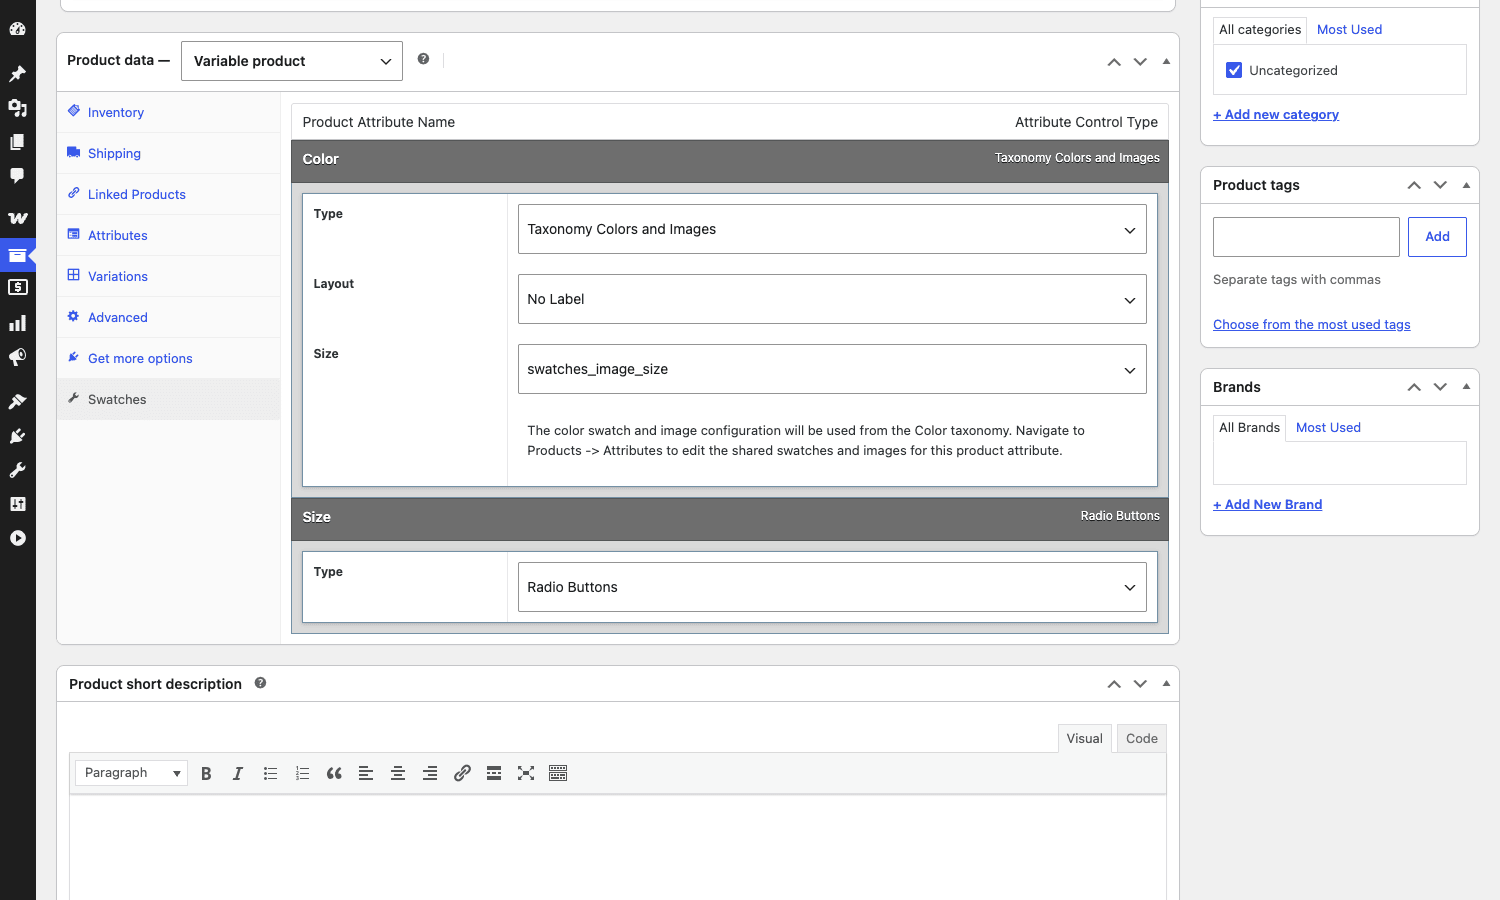This screenshot has width=1500, height=900.
Task: Open the Tools wrench icon in sidebar
Action: [x=17, y=470]
